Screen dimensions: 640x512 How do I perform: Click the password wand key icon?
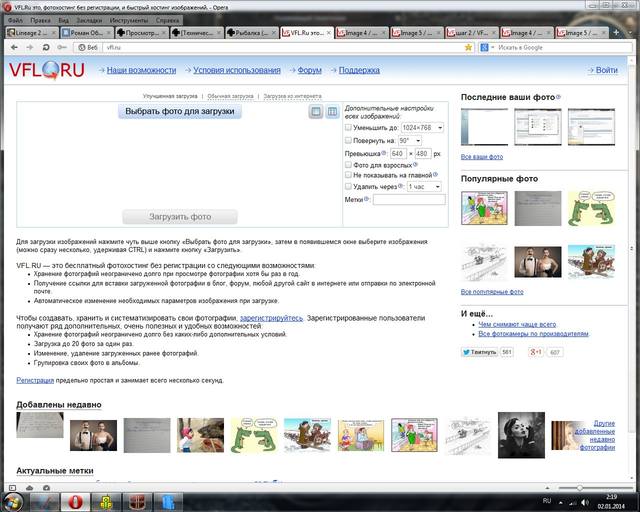(62, 47)
